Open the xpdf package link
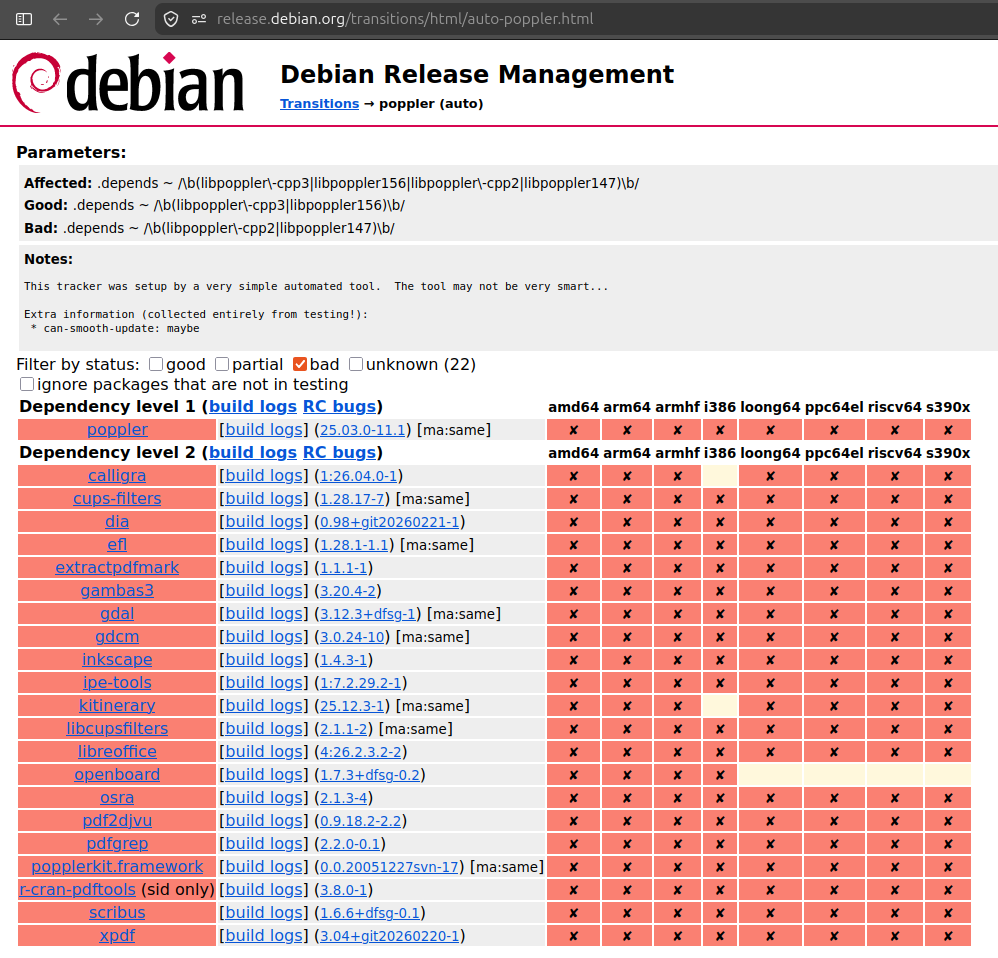 [x=117, y=935]
